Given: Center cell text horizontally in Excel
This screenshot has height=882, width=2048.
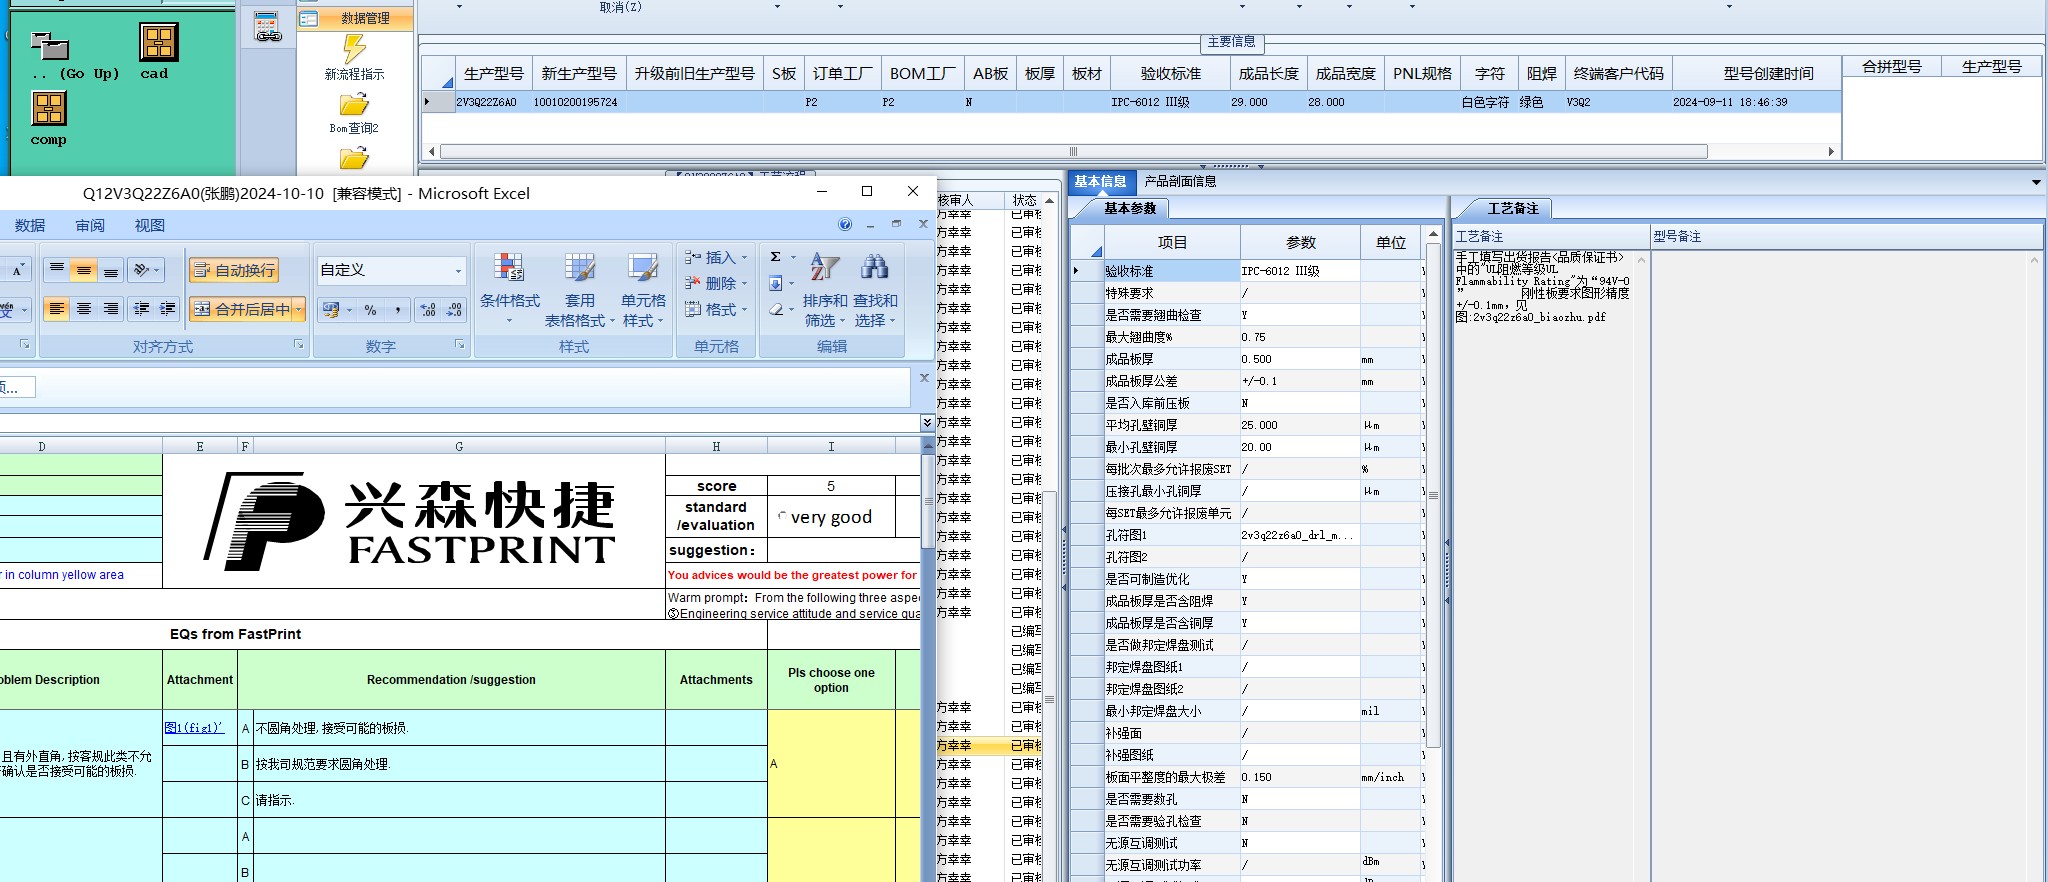Looking at the screenshot, I should (x=84, y=309).
